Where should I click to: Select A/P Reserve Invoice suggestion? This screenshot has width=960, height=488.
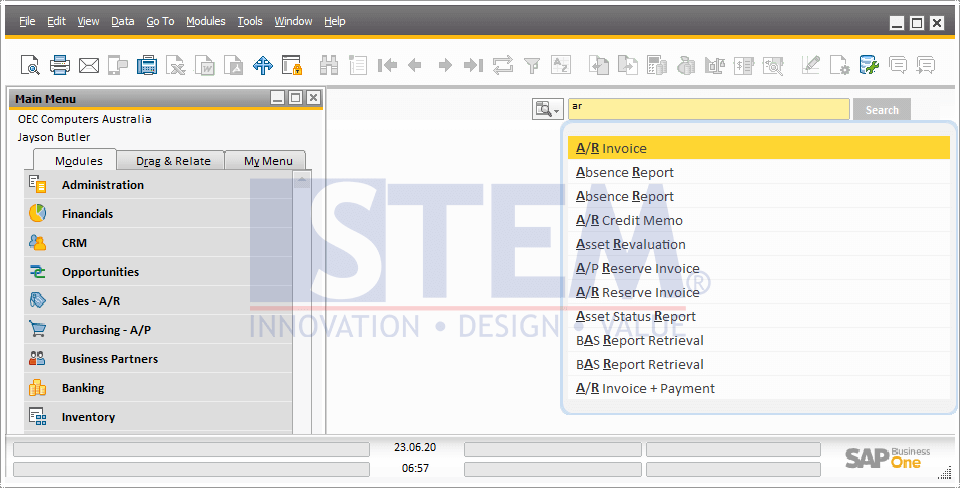coord(759,268)
